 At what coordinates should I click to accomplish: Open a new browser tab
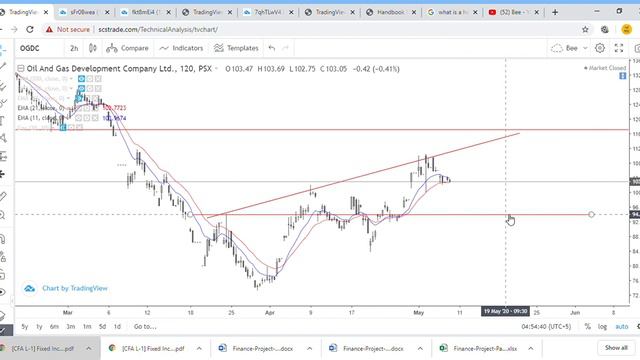coord(555,12)
